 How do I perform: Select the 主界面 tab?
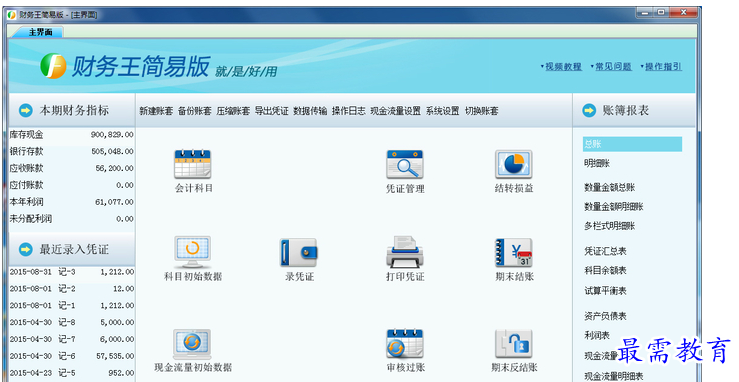pos(40,32)
